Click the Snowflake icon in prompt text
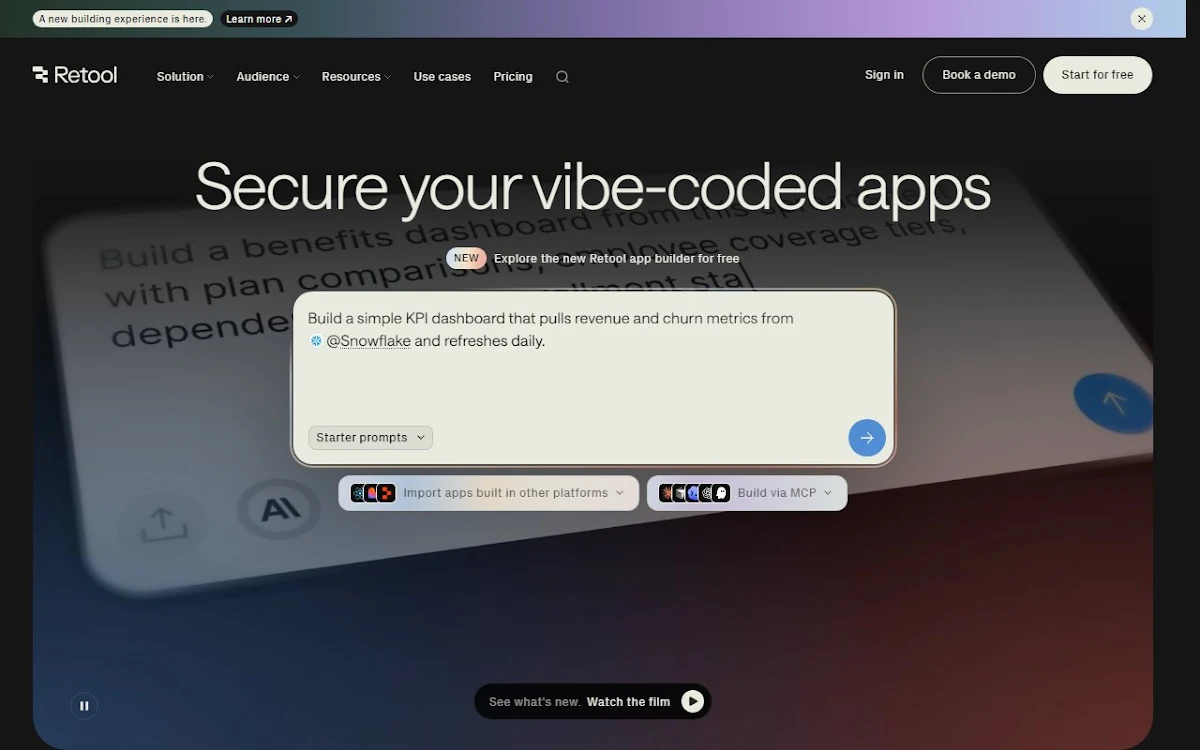The width and height of the screenshot is (1200, 750). pyautogui.click(x=316, y=341)
